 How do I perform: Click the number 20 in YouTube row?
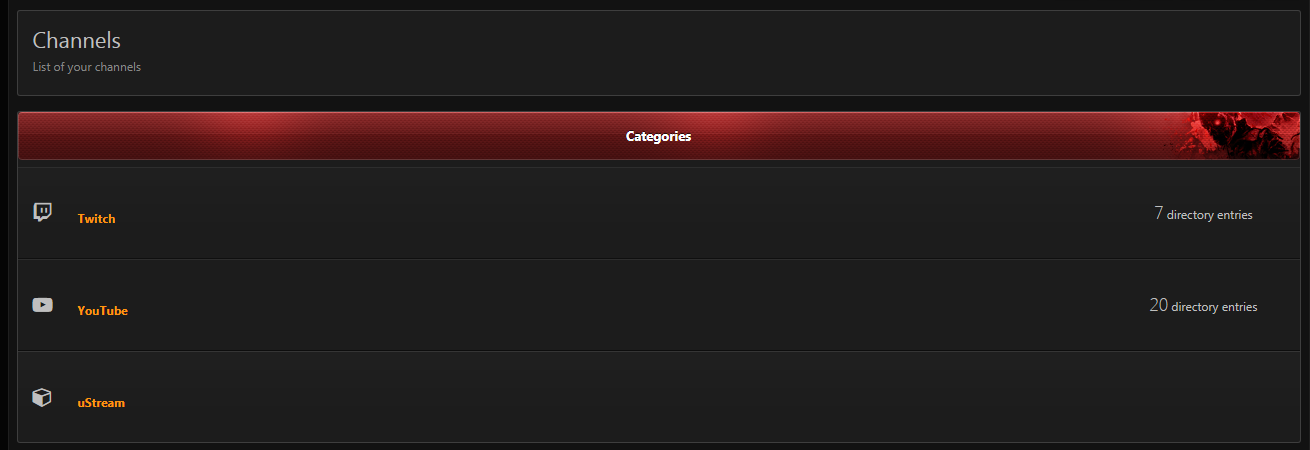1158,305
